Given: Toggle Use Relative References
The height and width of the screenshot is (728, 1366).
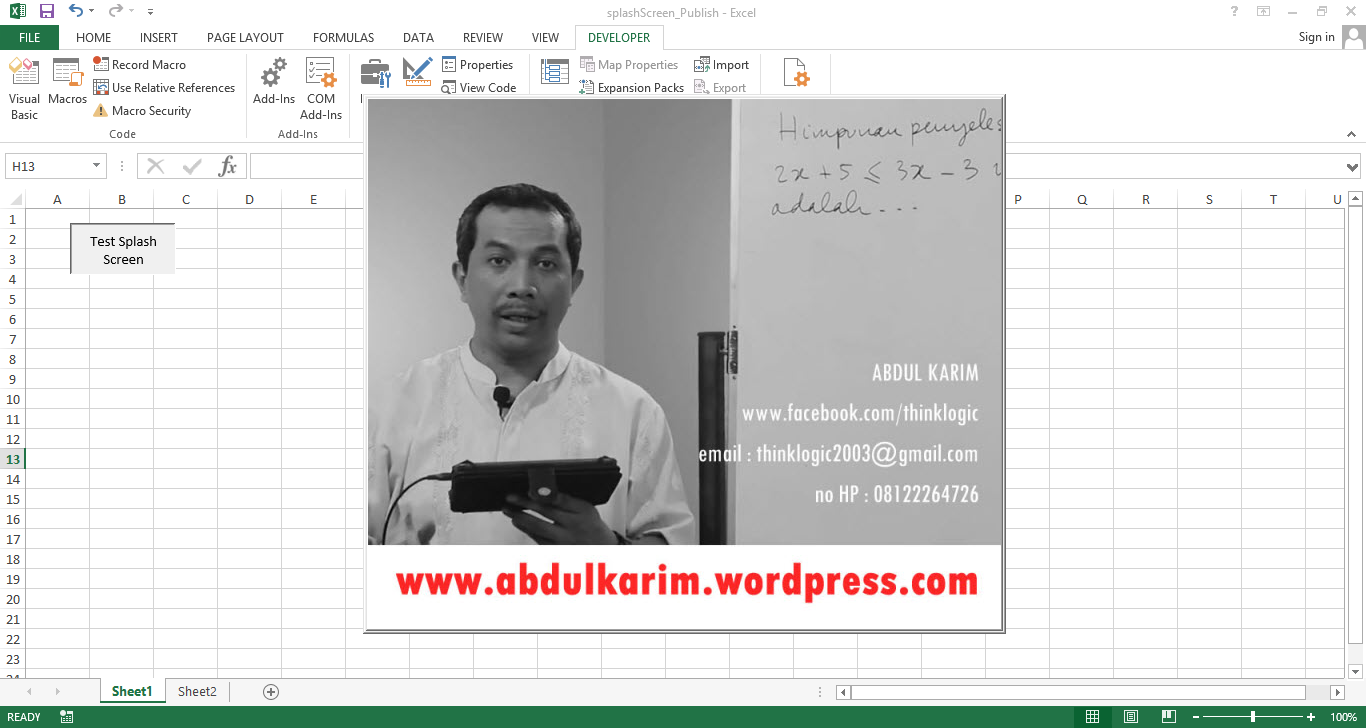Looking at the screenshot, I should point(164,88).
